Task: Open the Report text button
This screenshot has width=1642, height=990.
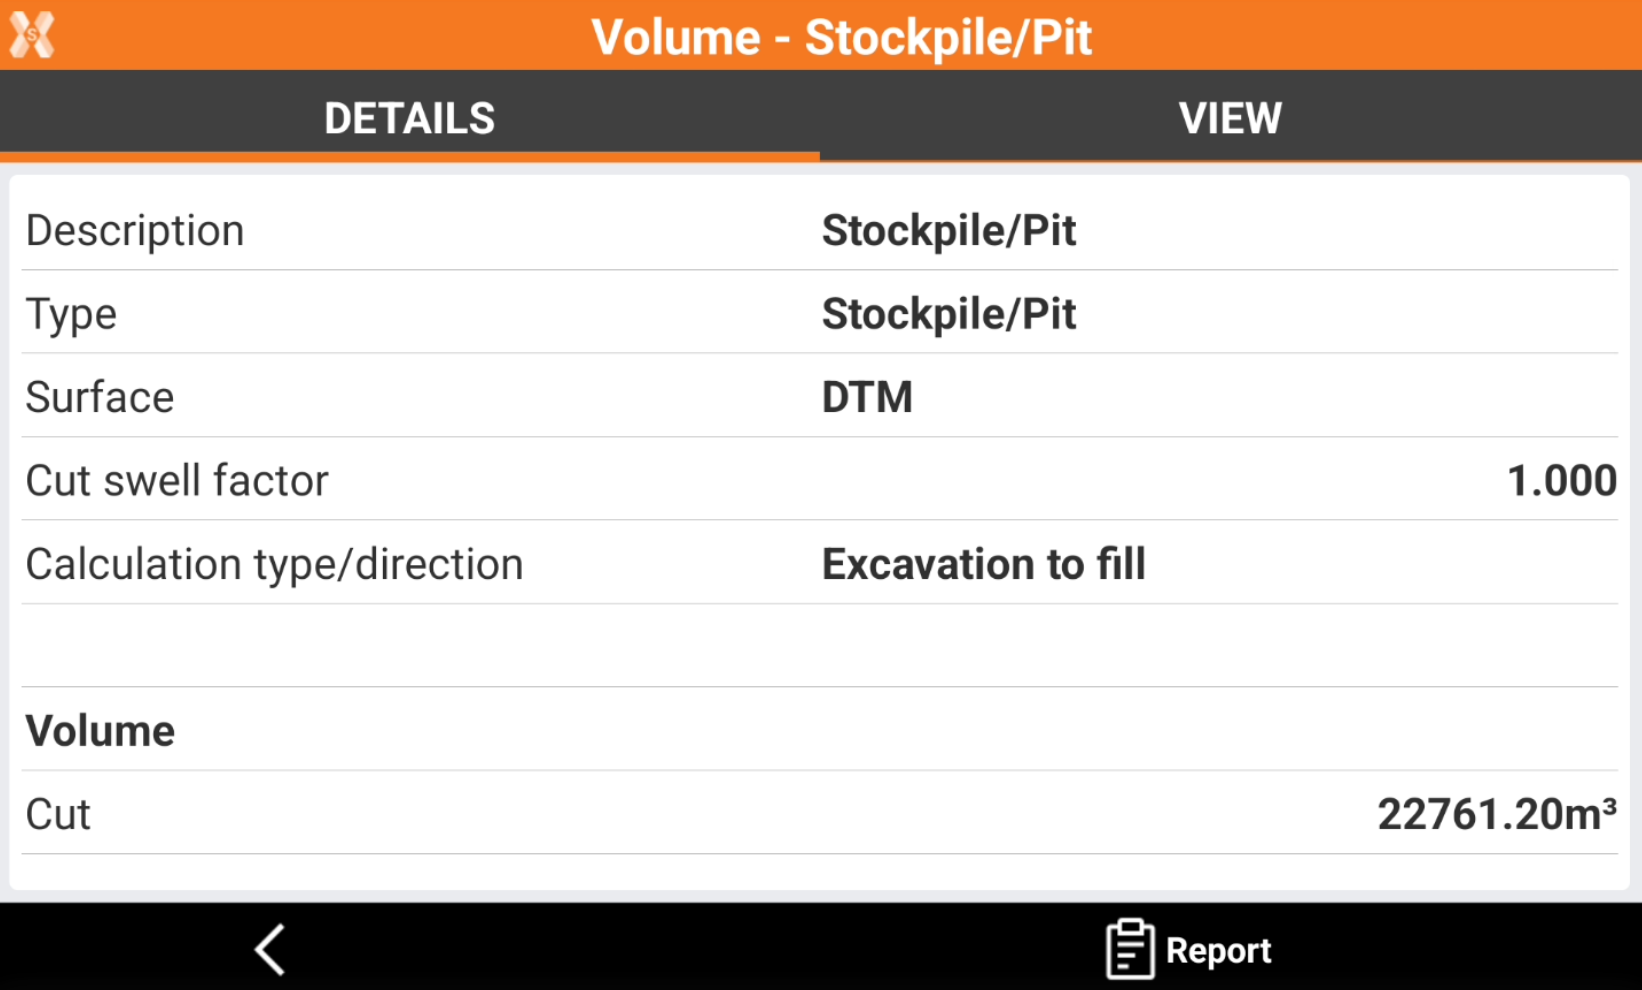Action: coord(1218,950)
